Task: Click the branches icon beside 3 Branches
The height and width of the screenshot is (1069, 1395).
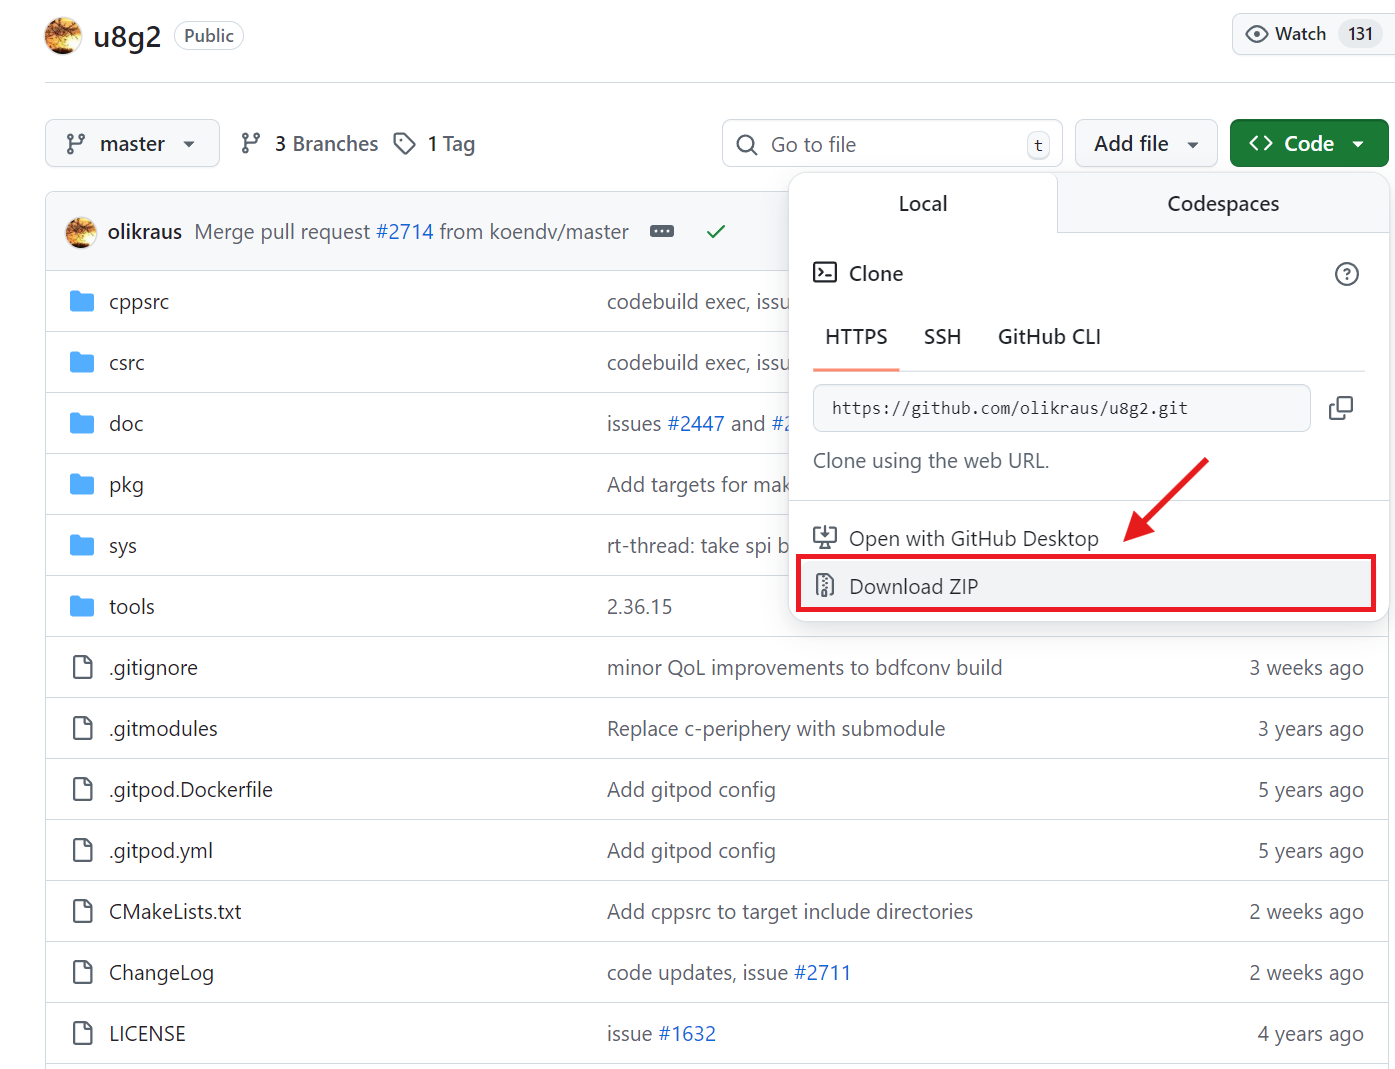Action: tap(251, 144)
